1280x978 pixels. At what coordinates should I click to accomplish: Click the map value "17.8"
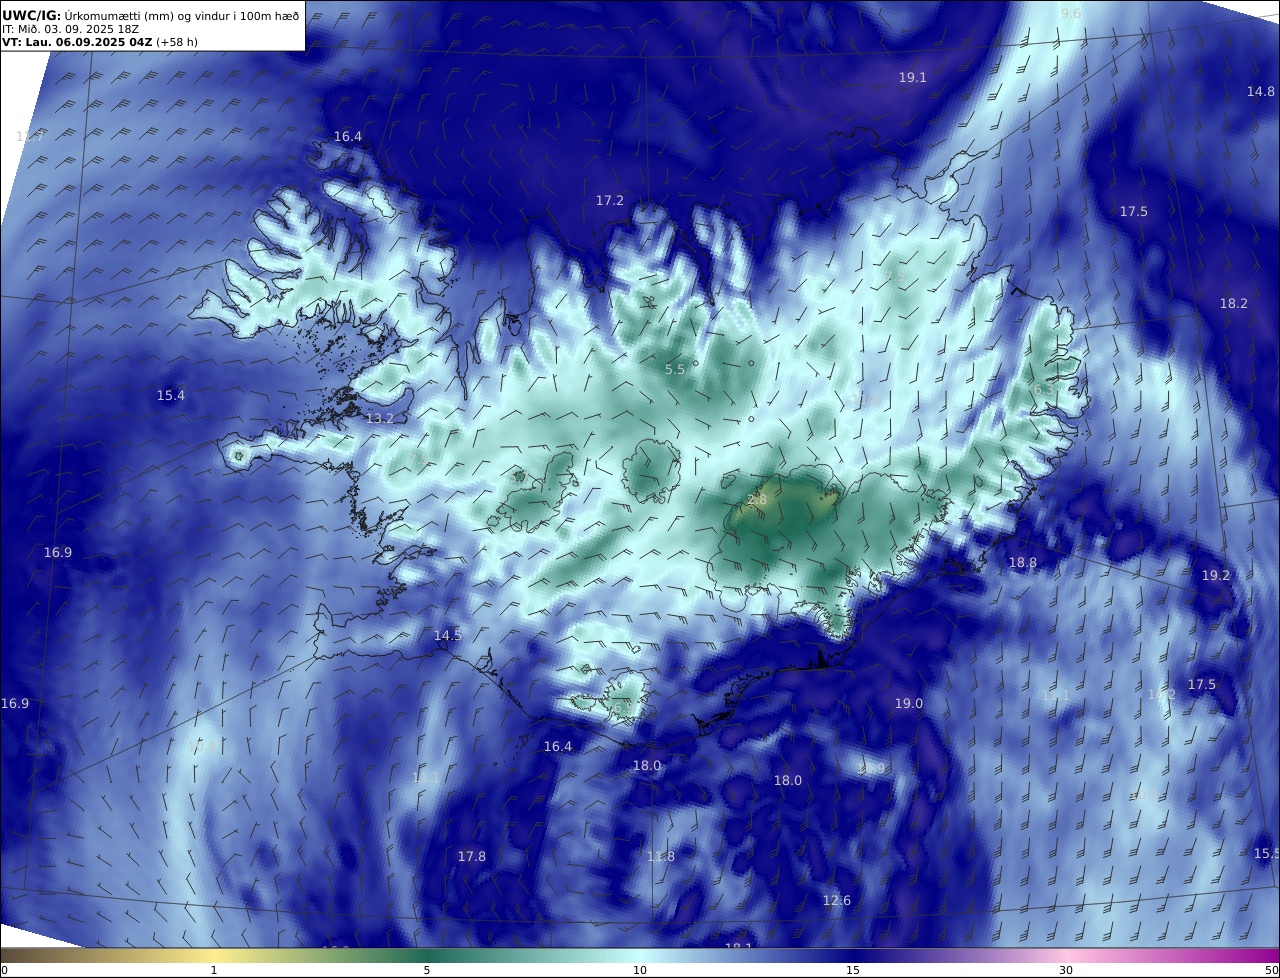pyautogui.click(x=472, y=856)
